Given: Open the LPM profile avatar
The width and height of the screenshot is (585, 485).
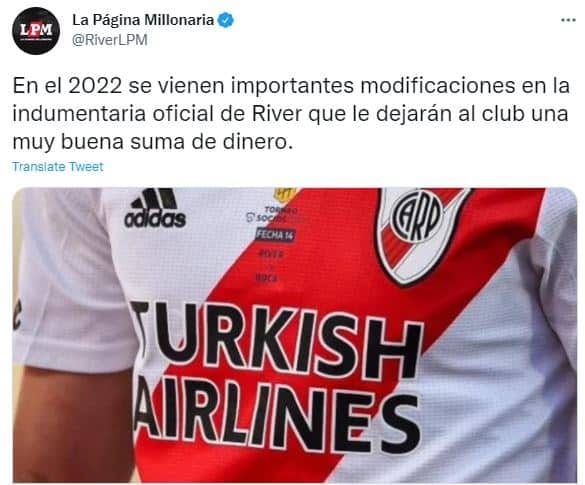Looking at the screenshot, I should point(36,31).
